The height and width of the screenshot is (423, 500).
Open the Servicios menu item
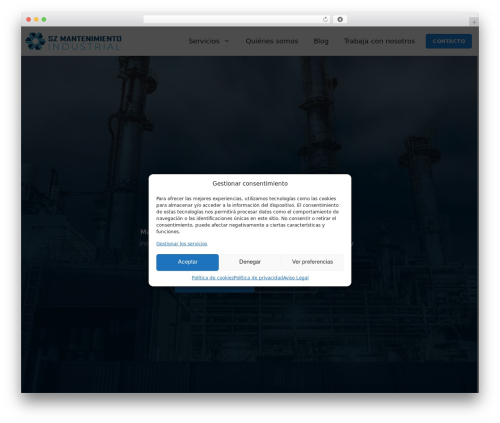point(204,41)
